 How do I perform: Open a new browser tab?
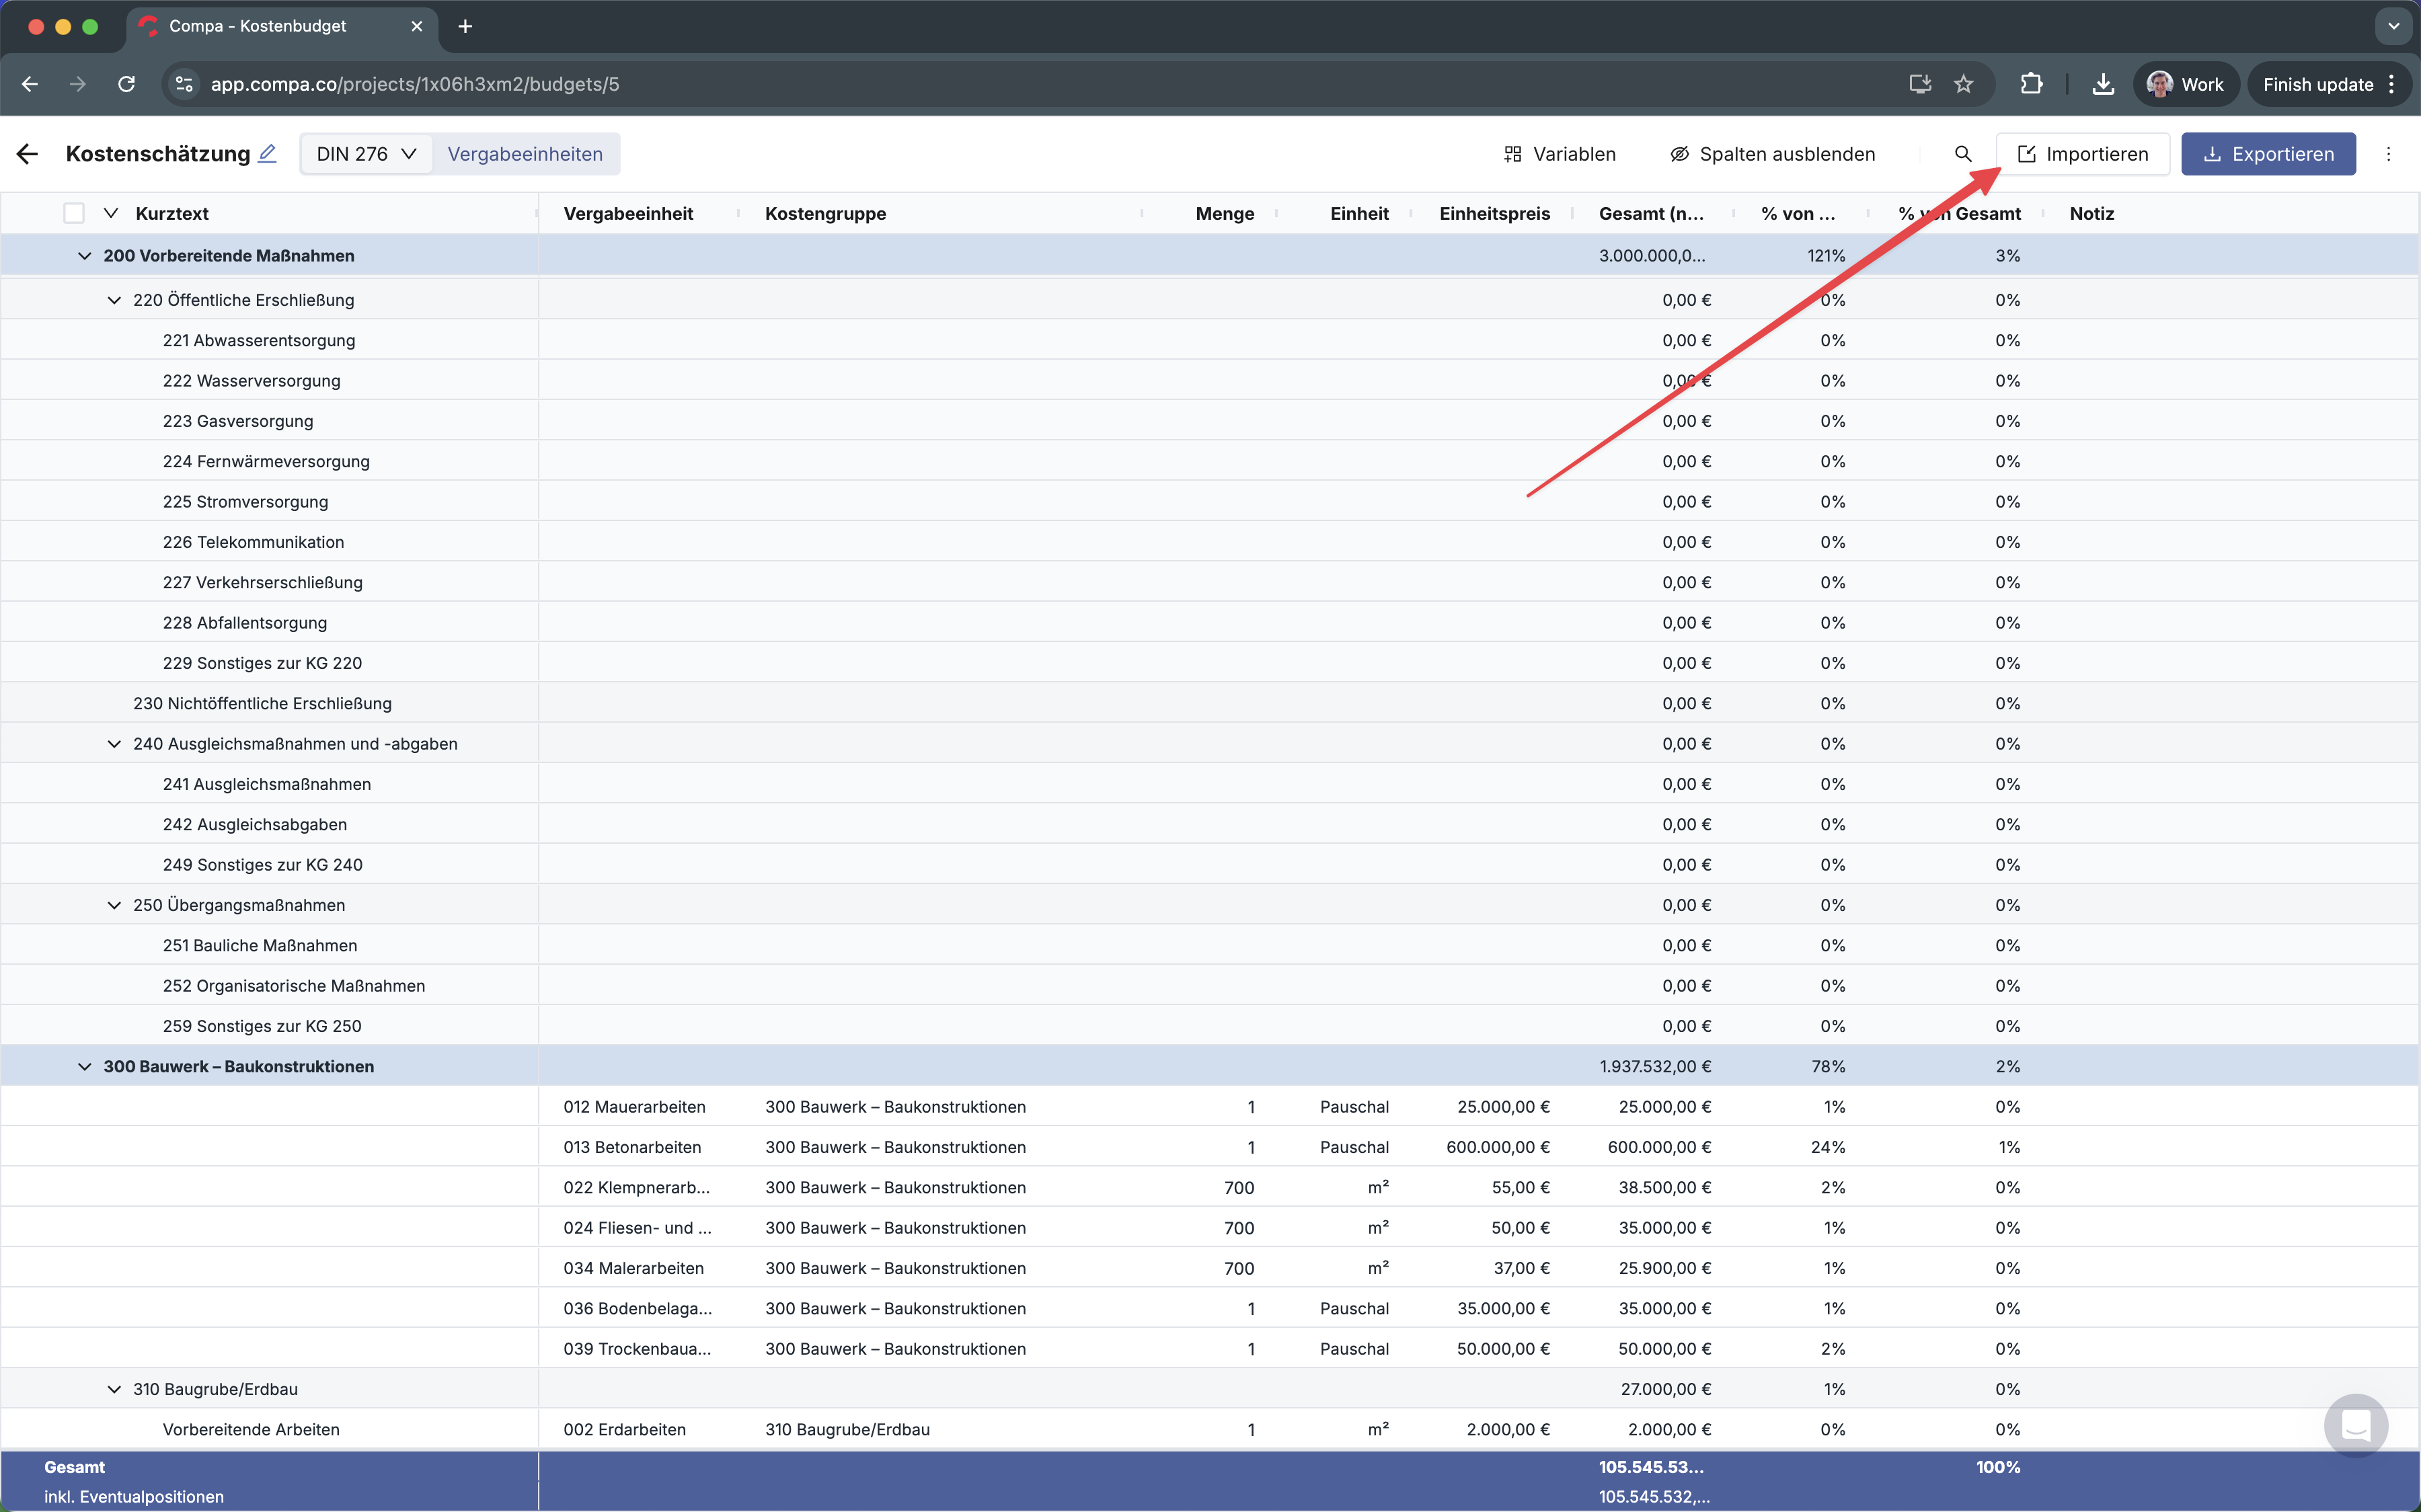(465, 26)
